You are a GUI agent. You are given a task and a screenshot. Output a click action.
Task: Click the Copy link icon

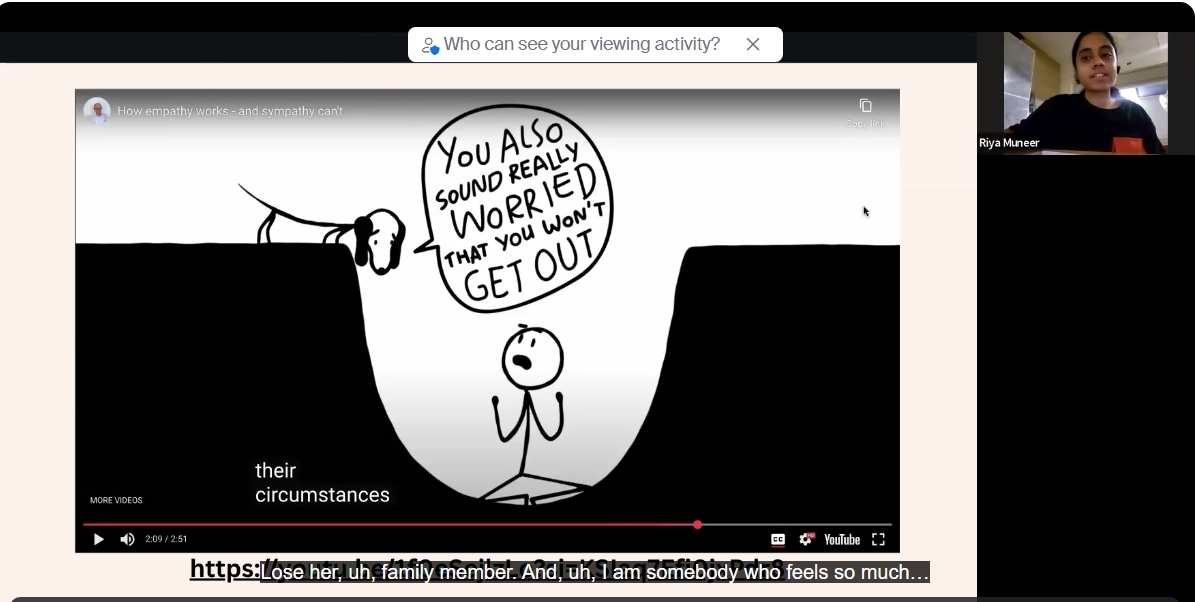tap(865, 107)
